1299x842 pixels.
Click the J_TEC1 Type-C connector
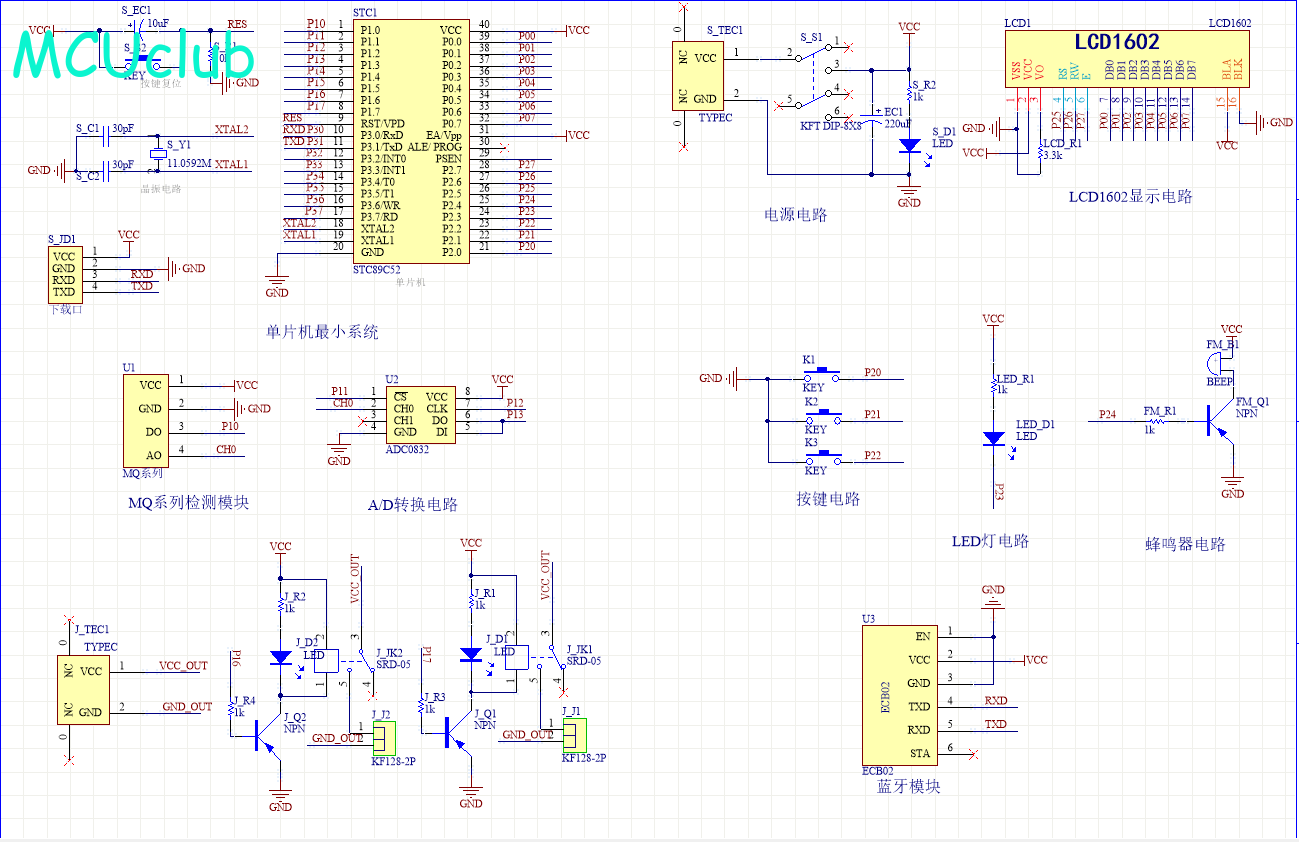click(84, 690)
